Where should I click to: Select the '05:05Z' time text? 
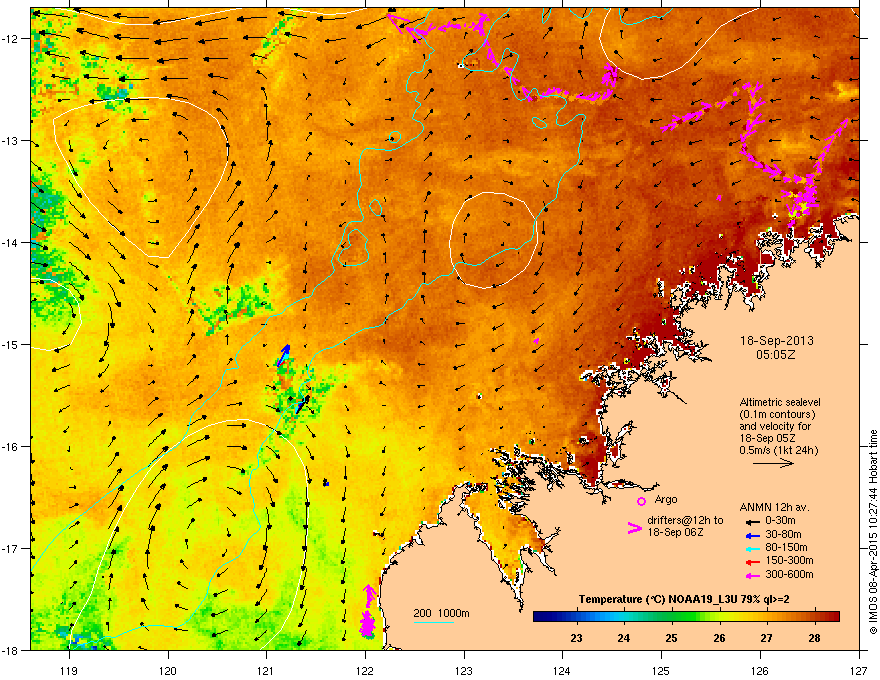776,355
